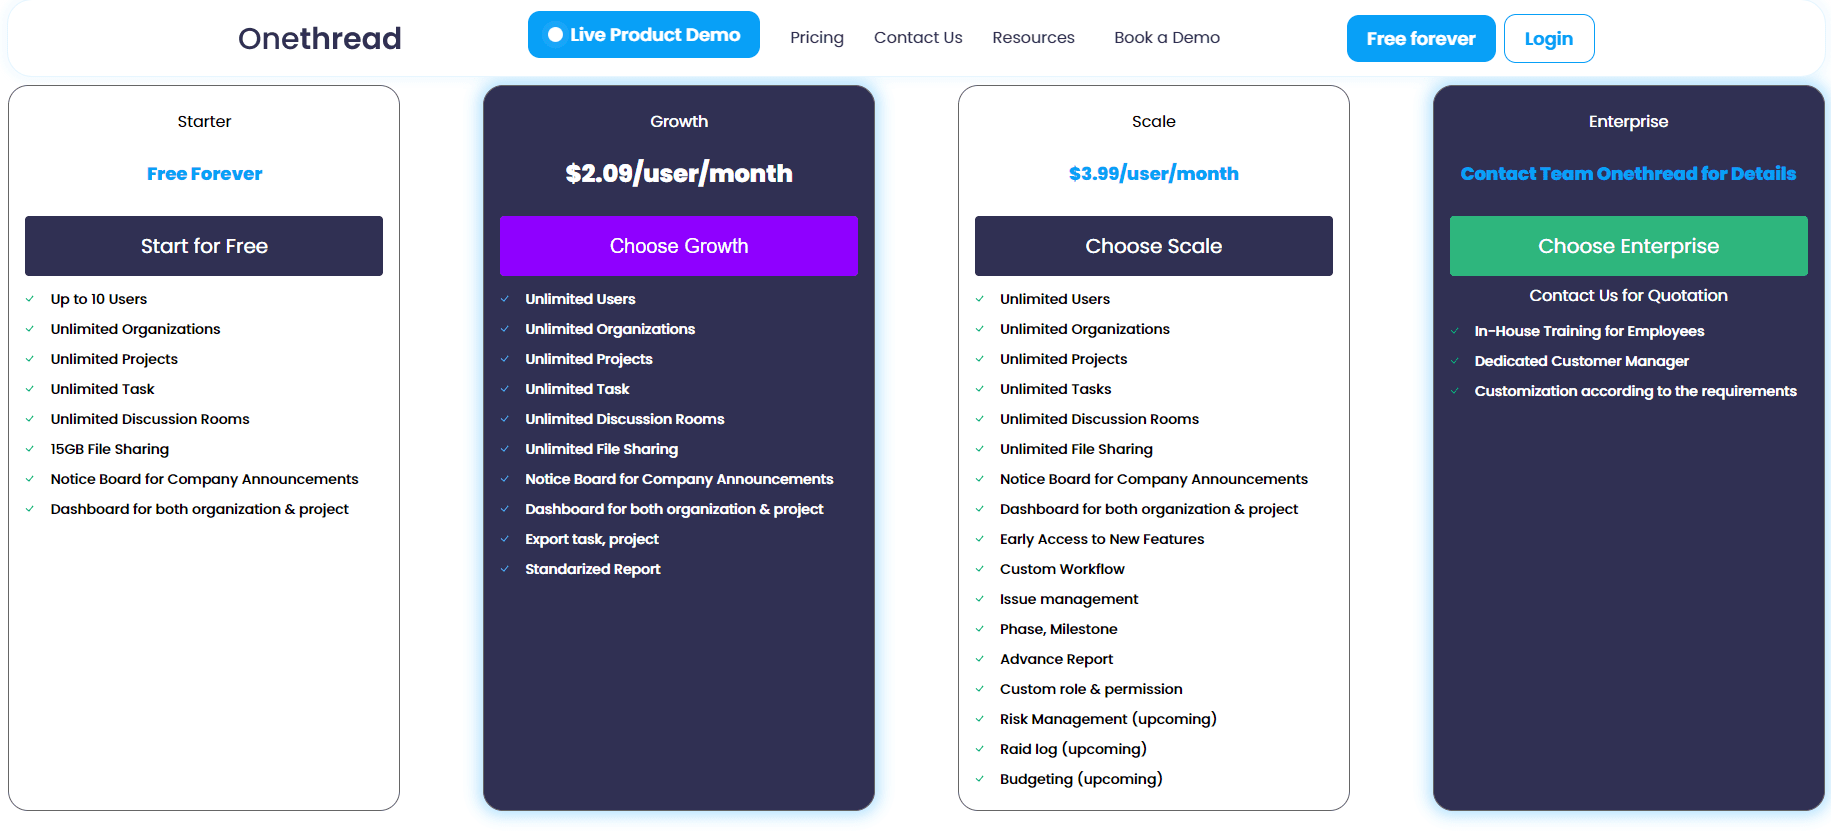This screenshot has height=831, width=1831.
Task: Click the checkmark next to Custom Workflow
Action: pos(979,569)
